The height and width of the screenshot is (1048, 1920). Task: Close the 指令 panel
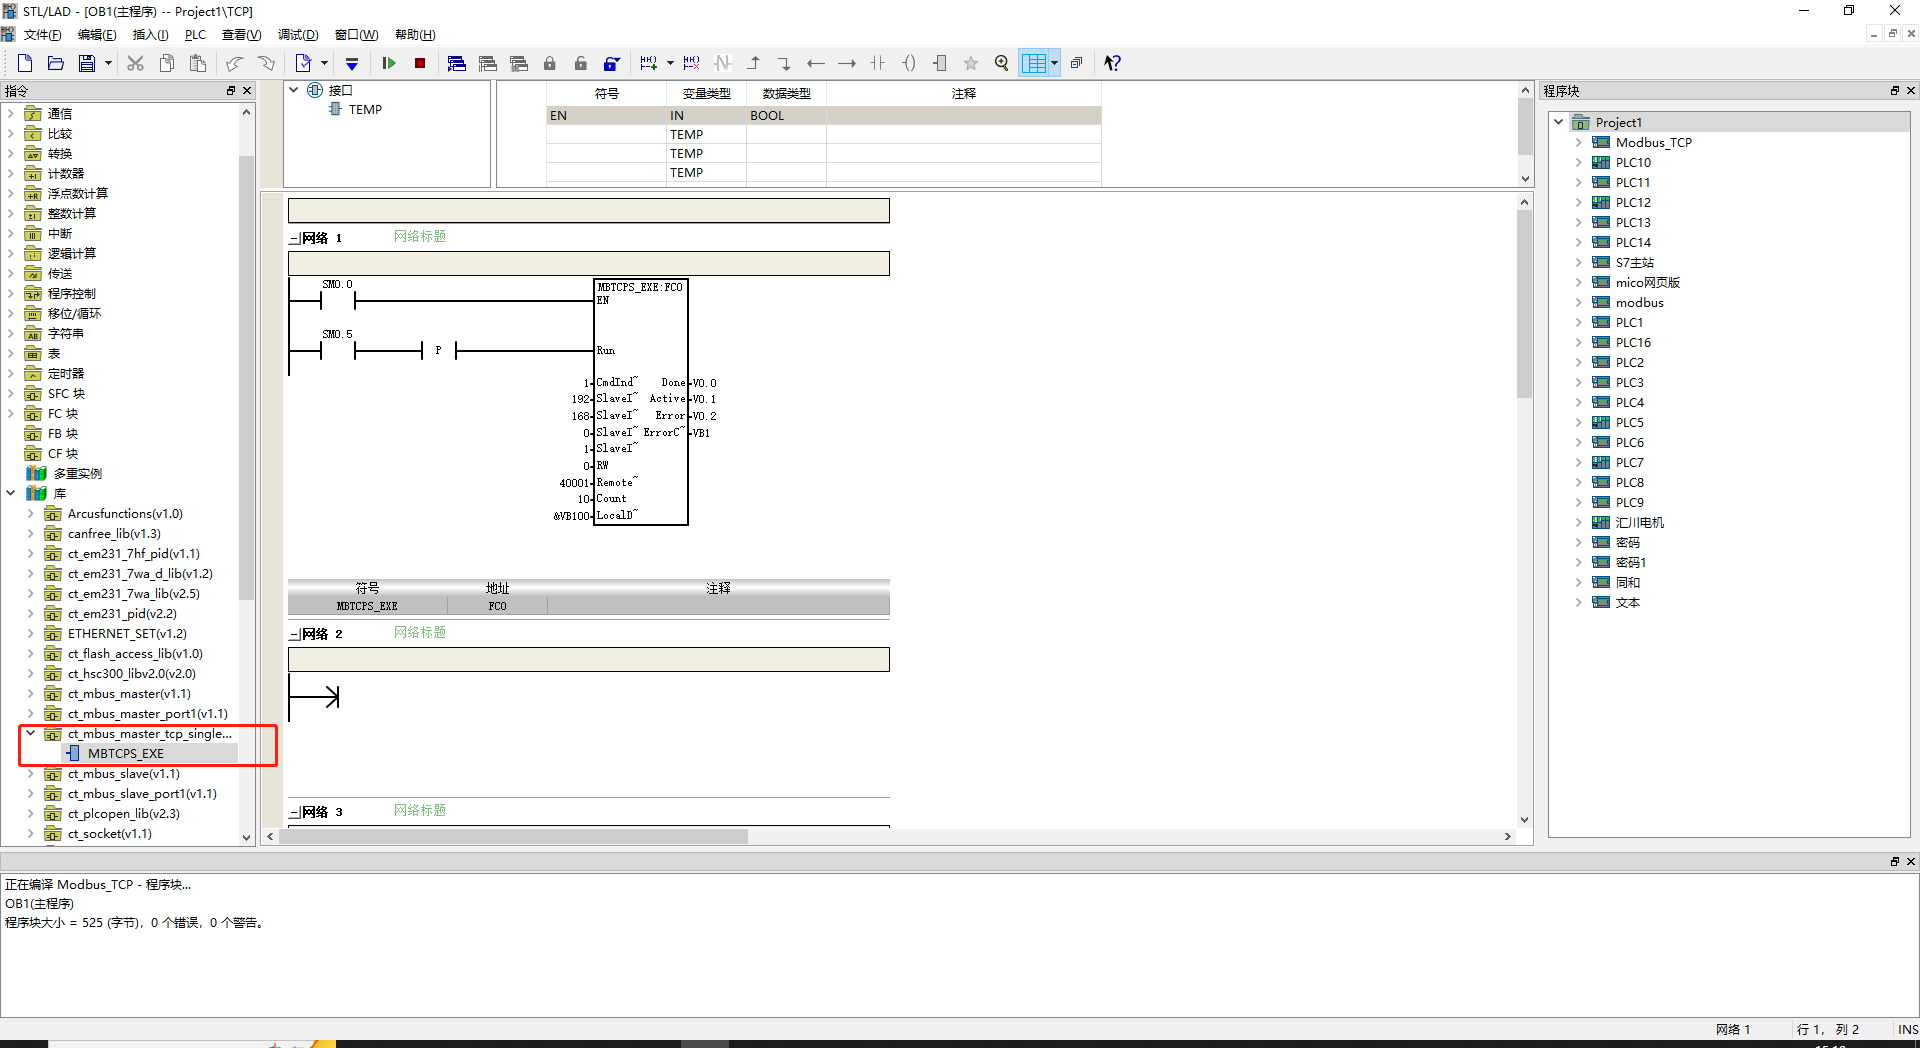point(247,91)
